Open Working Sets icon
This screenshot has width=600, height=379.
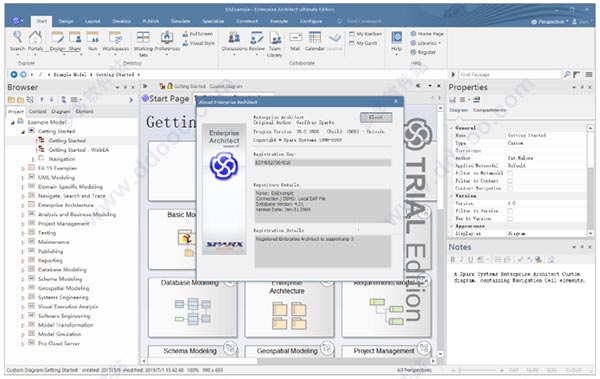tap(143, 44)
